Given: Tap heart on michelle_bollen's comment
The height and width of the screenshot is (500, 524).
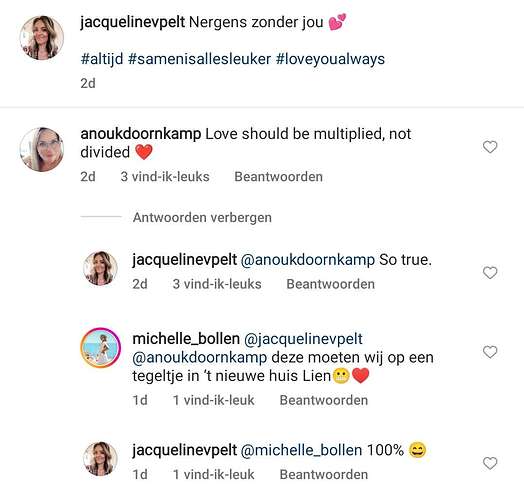Looking at the screenshot, I should coord(490,352).
